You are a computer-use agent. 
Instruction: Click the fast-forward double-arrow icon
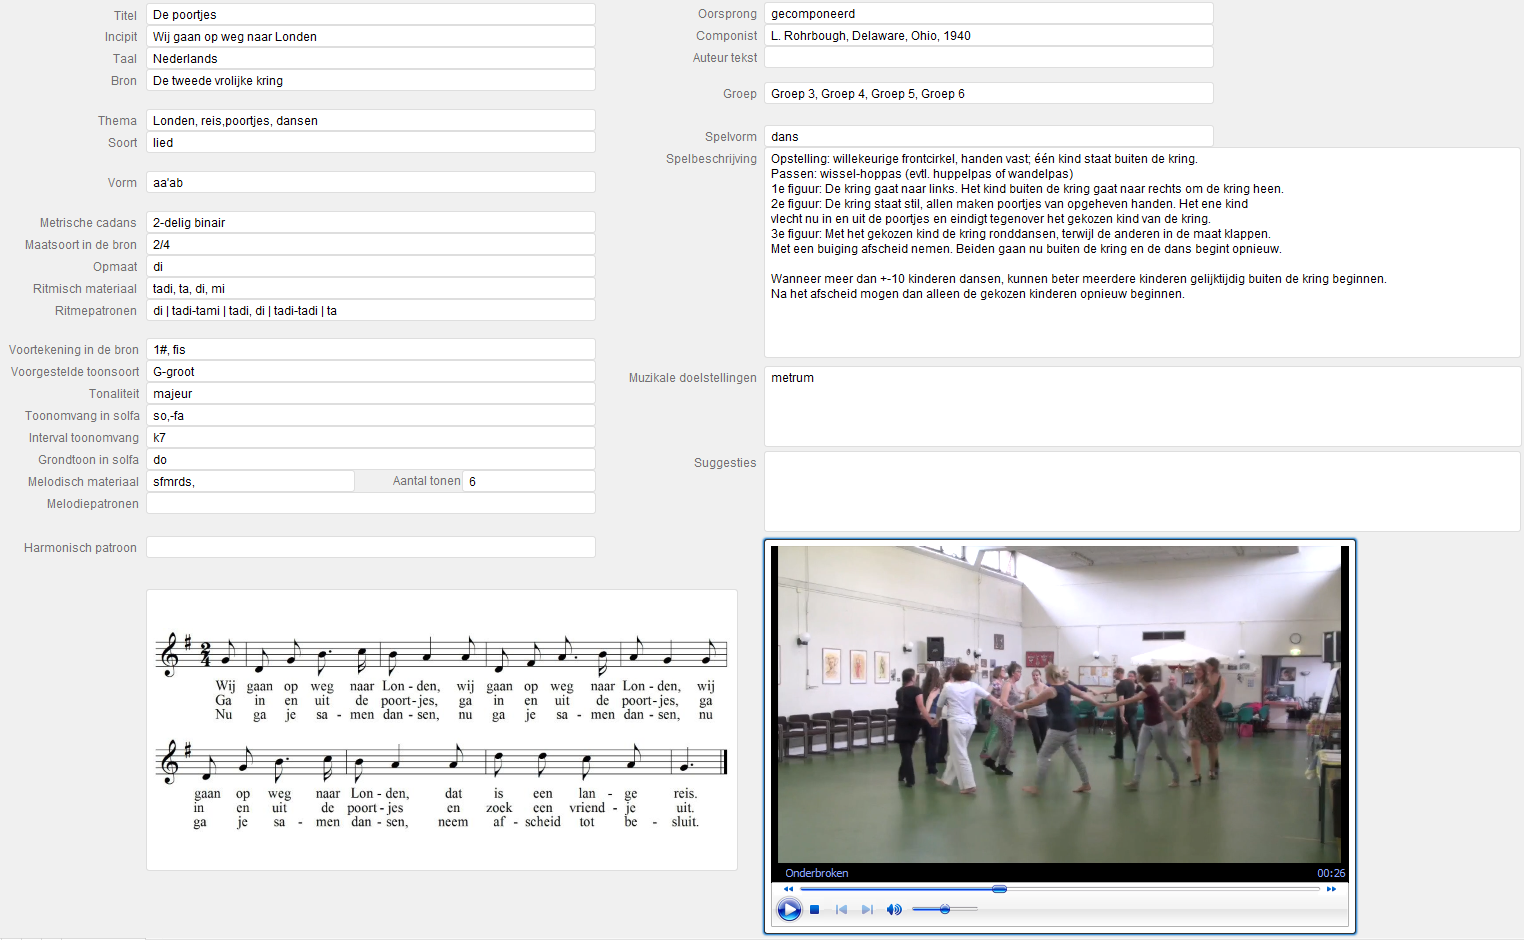coord(1331,889)
